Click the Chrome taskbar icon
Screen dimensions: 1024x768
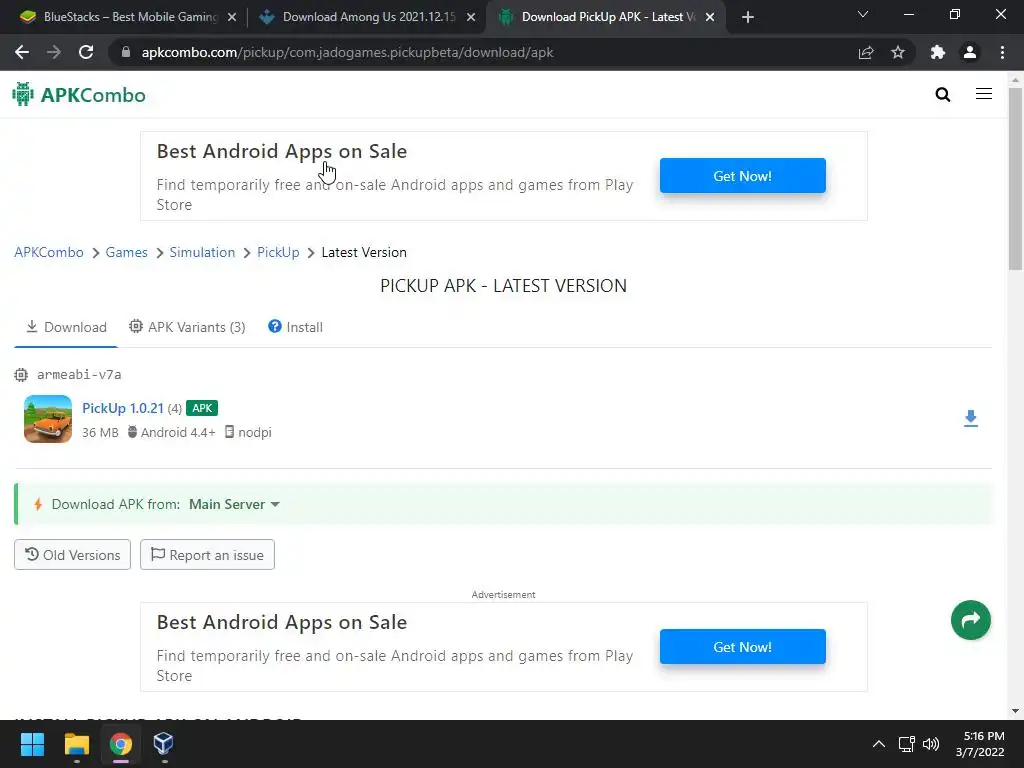tap(121, 744)
